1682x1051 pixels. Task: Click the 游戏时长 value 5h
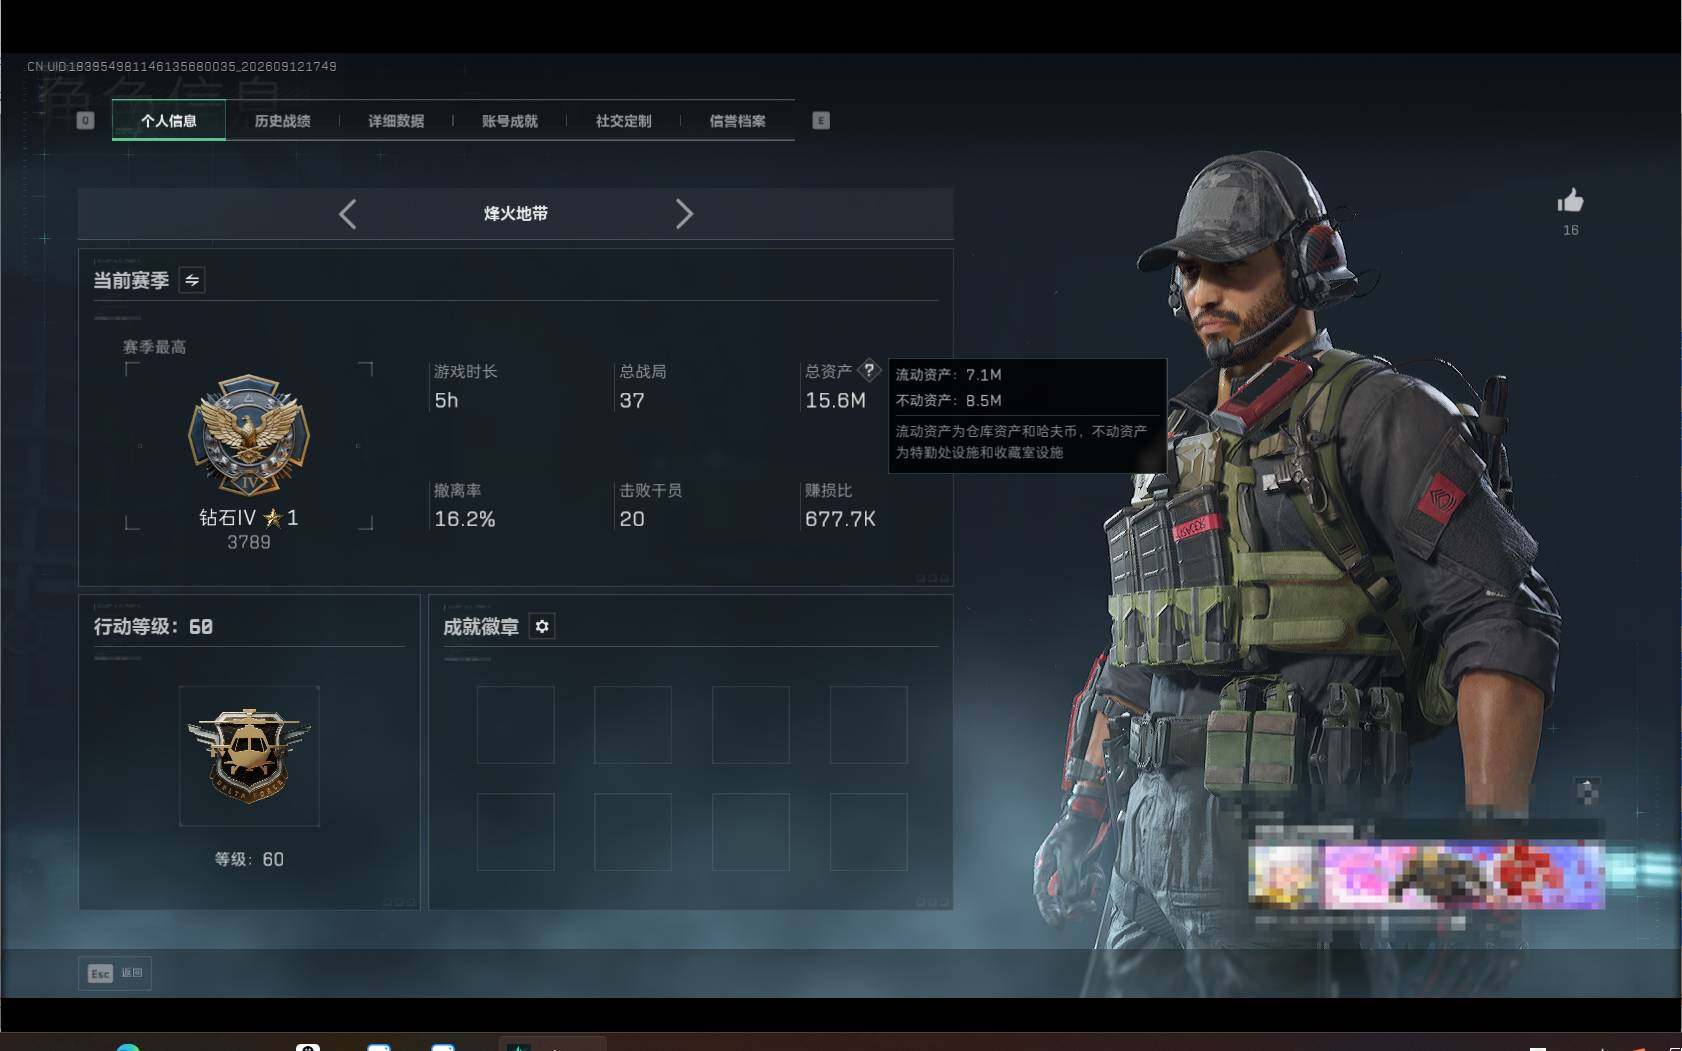click(446, 400)
